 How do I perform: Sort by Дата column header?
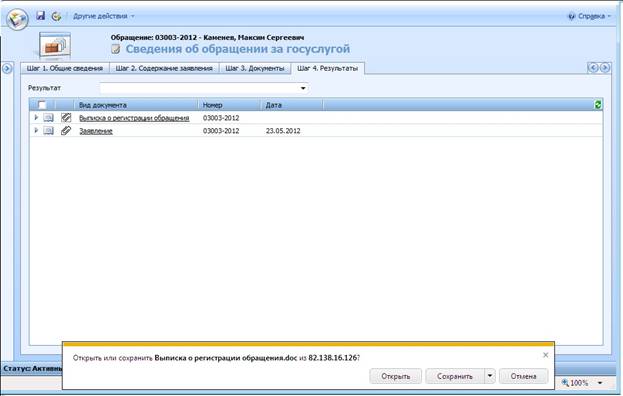point(292,105)
